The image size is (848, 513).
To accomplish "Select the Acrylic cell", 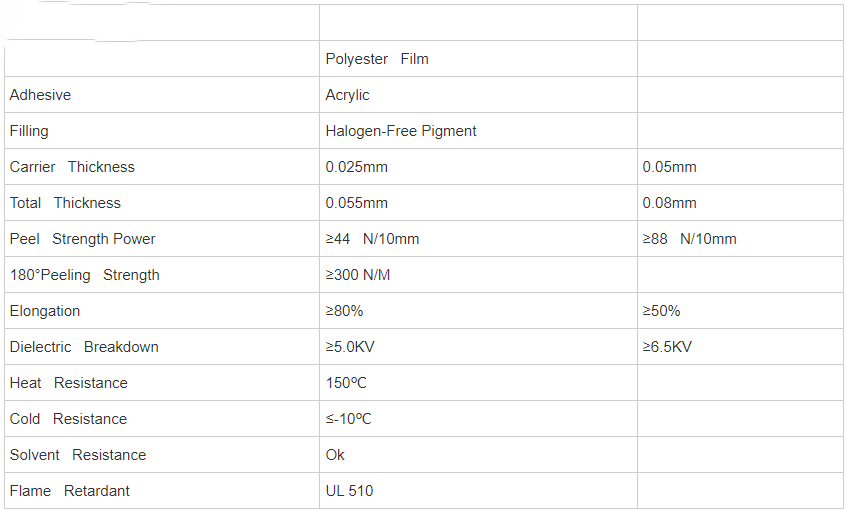I will pyautogui.click(x=347, y=95).
